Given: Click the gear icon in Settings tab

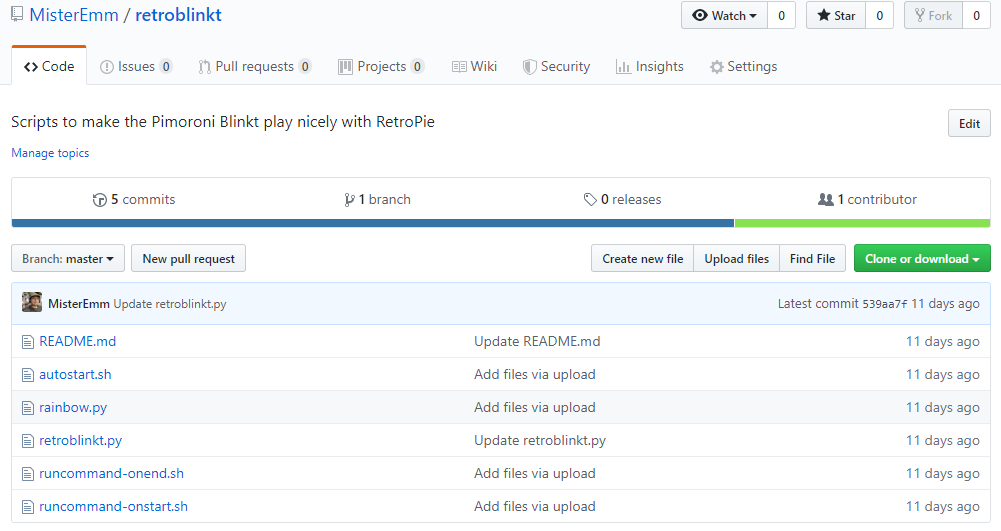Looking at the screenshot, I should click(717, 67).
